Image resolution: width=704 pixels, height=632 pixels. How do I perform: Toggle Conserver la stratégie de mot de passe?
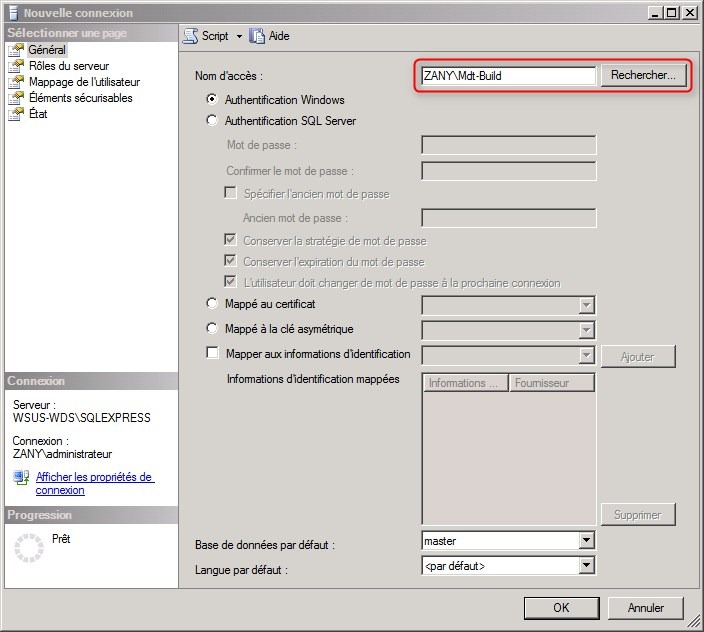point(230,239)
